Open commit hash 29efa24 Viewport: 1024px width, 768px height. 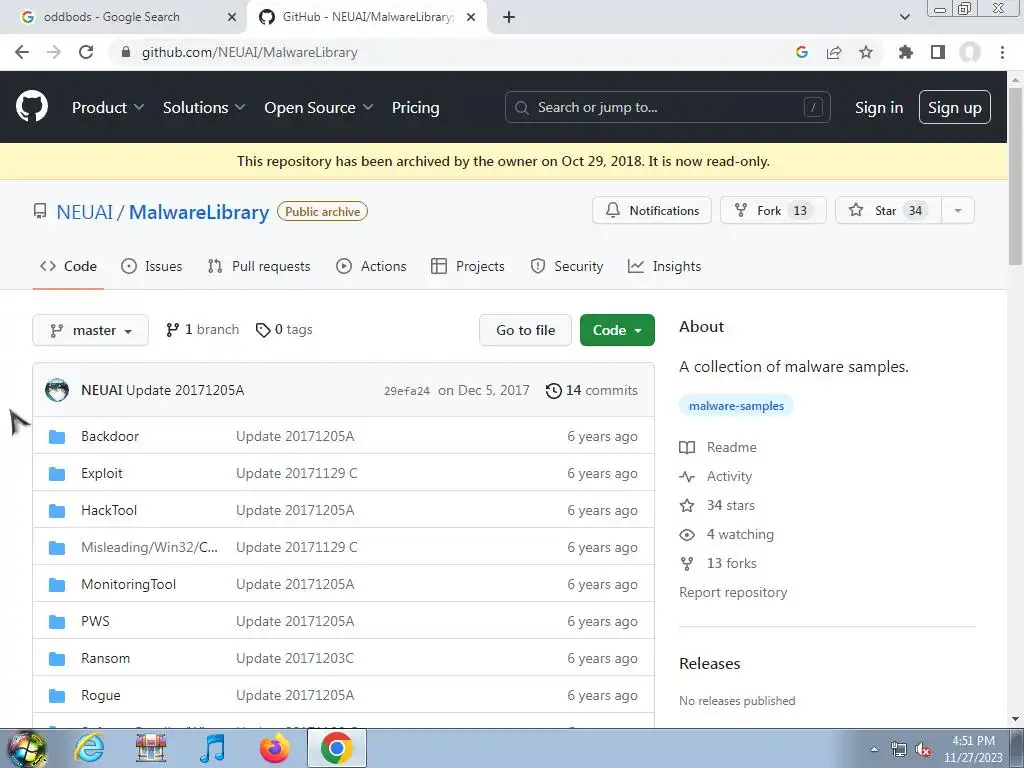click(x=407, y=391)
